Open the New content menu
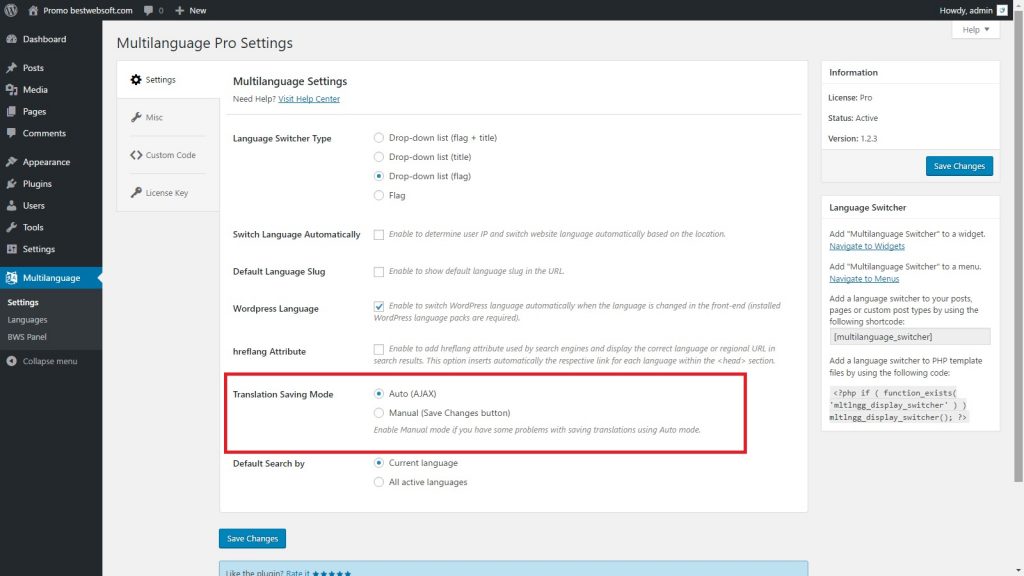The height and width of the screenshot is (576, 1024). 191,10
